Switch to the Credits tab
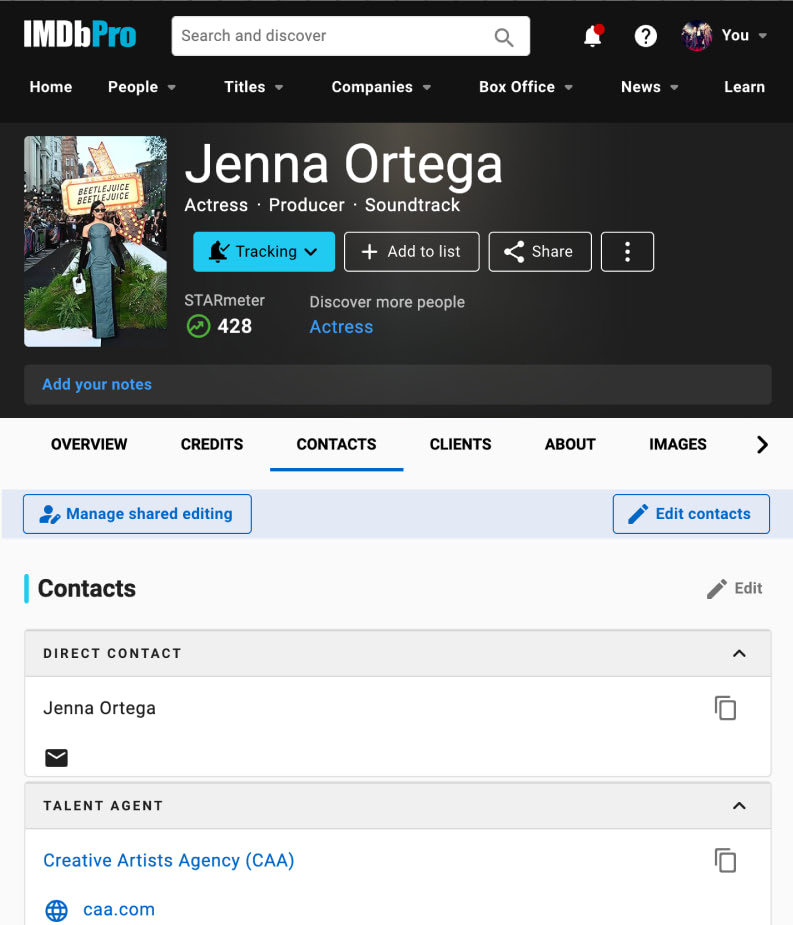 click(x=212, y=444)
